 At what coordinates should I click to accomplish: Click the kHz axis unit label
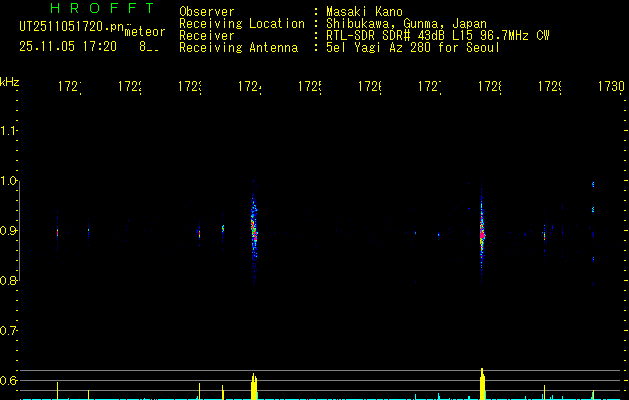[10, 82]
